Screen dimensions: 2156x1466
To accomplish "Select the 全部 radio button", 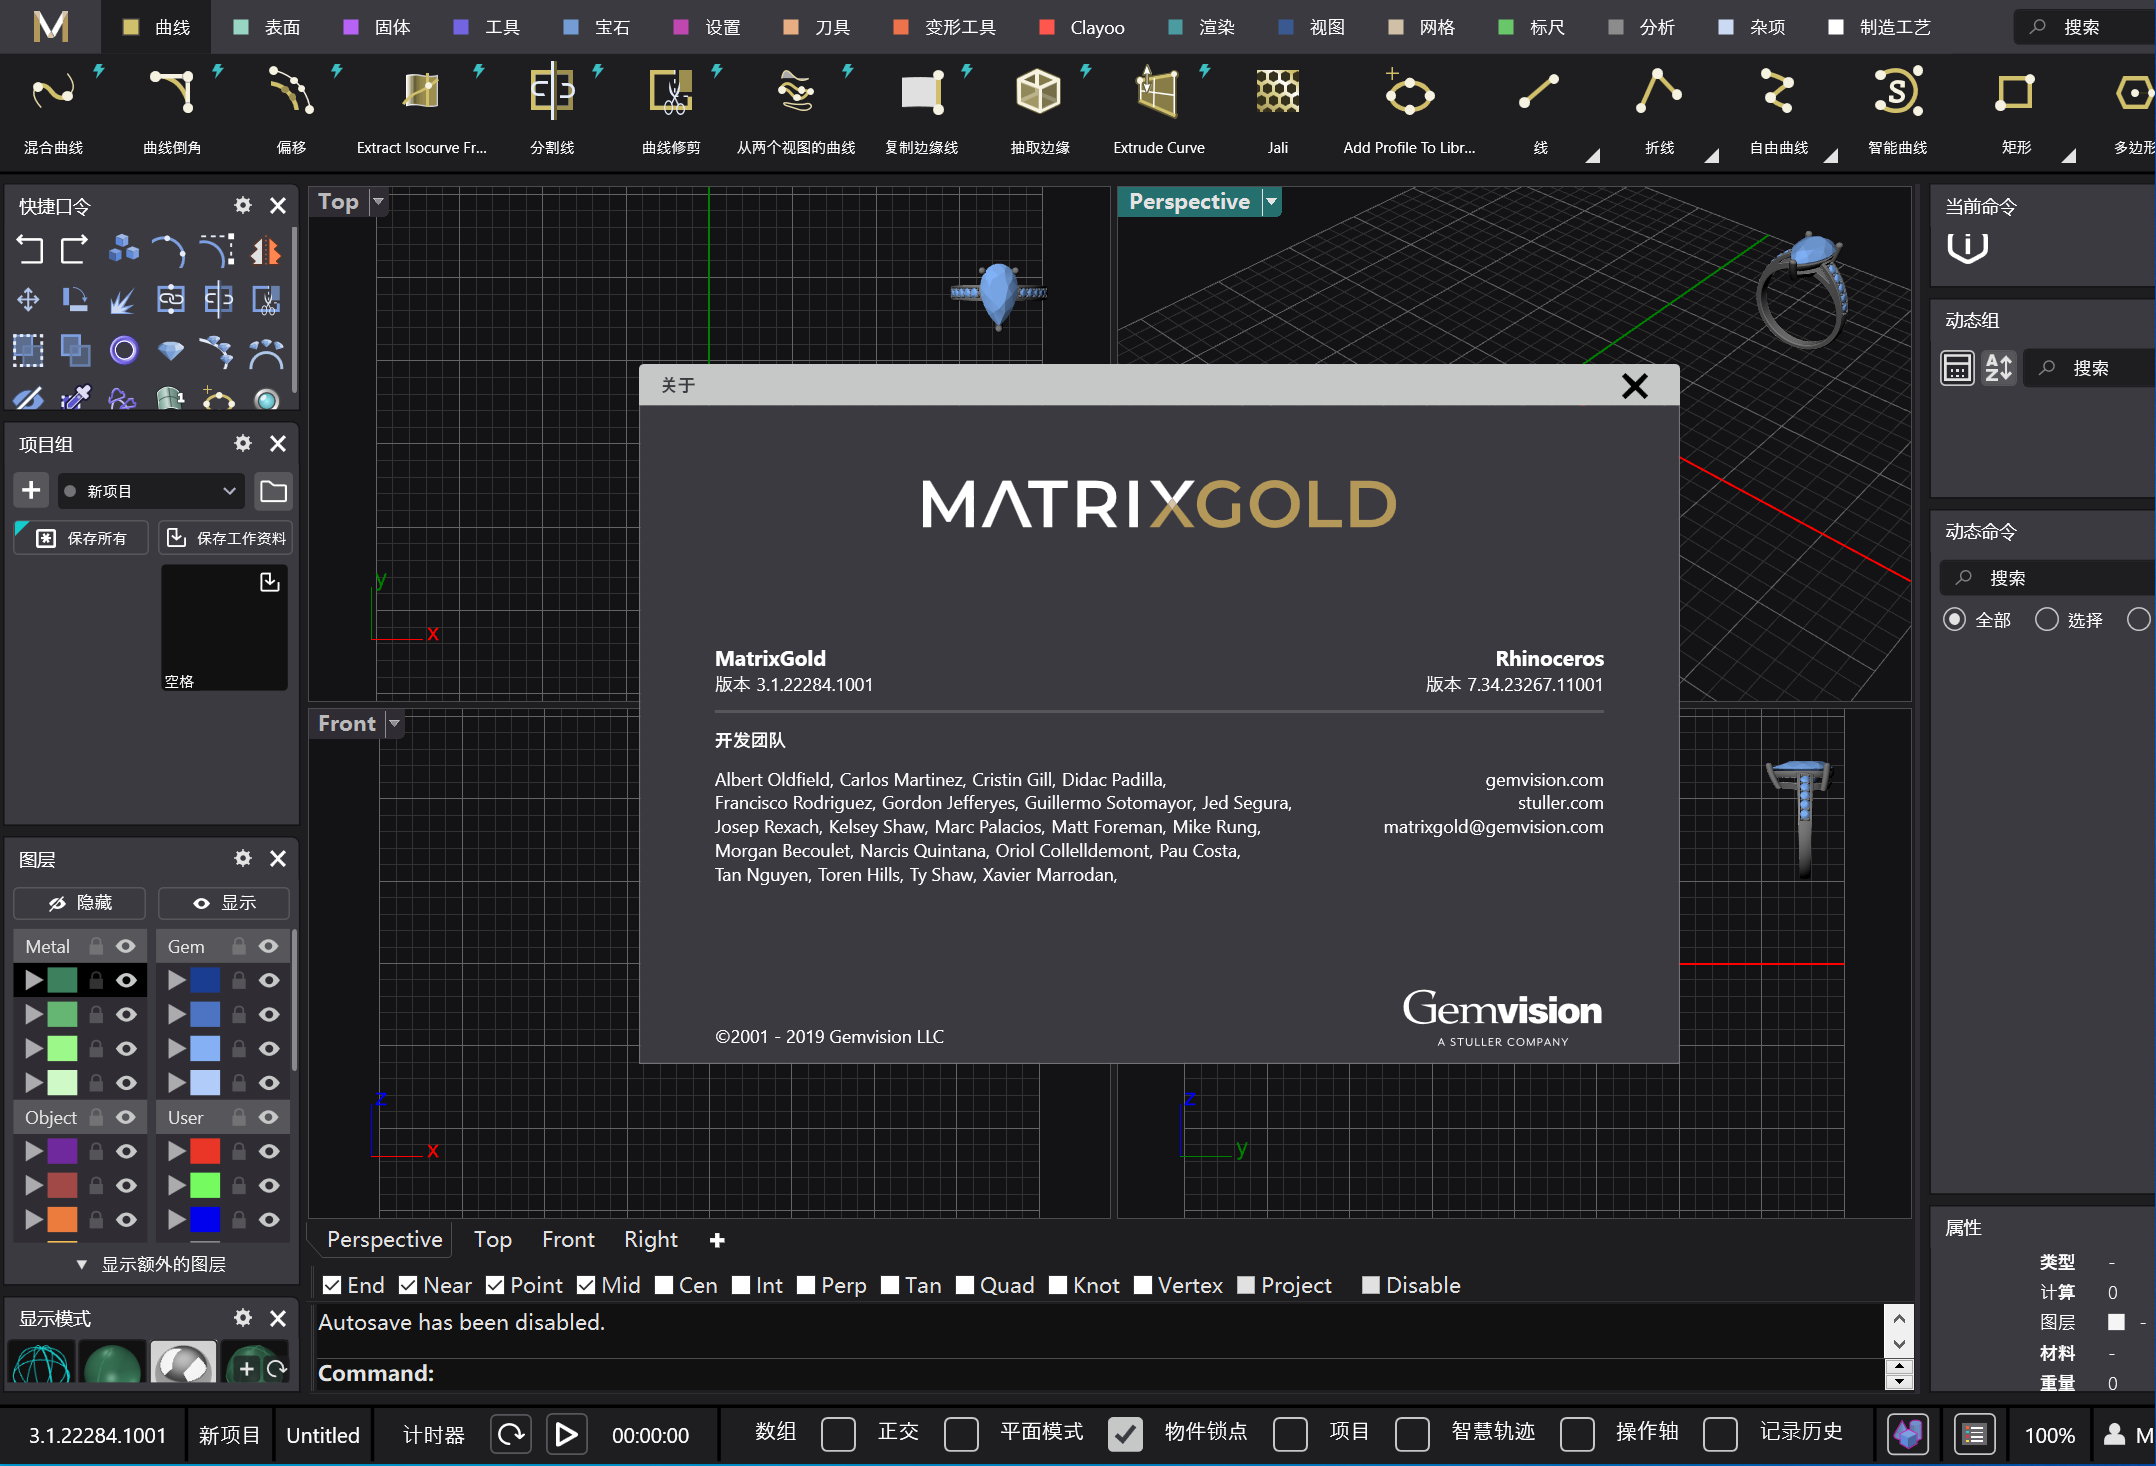I will pyautogui.click(x=1954, y=620).
